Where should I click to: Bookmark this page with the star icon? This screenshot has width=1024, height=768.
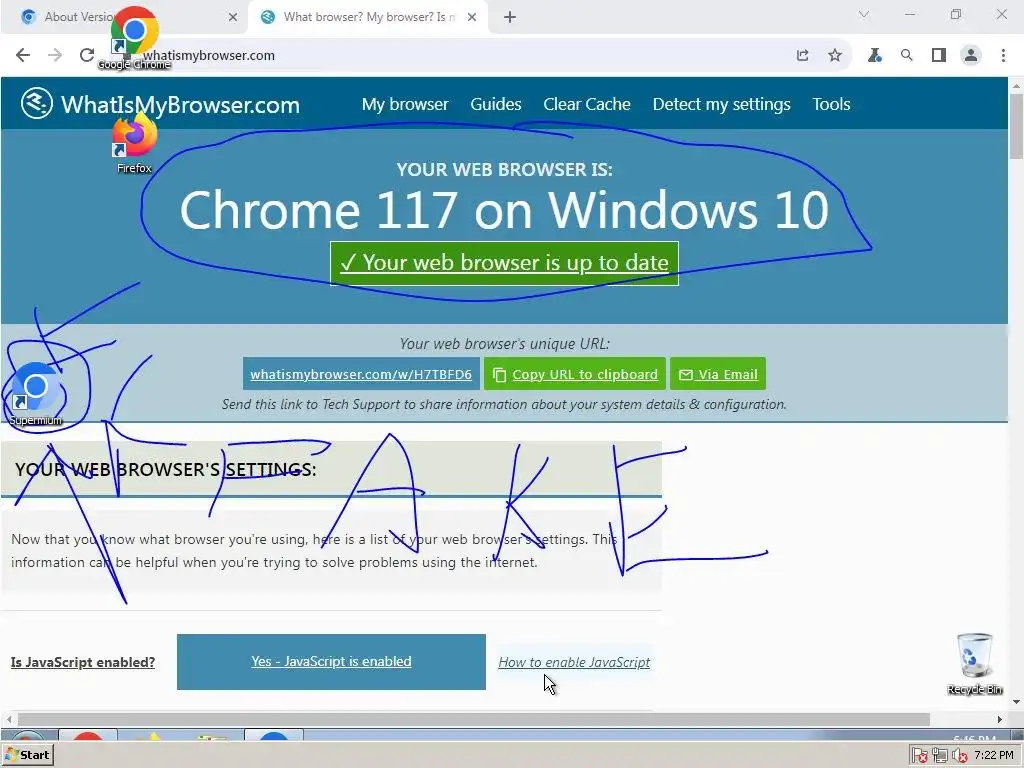(835, 56)
